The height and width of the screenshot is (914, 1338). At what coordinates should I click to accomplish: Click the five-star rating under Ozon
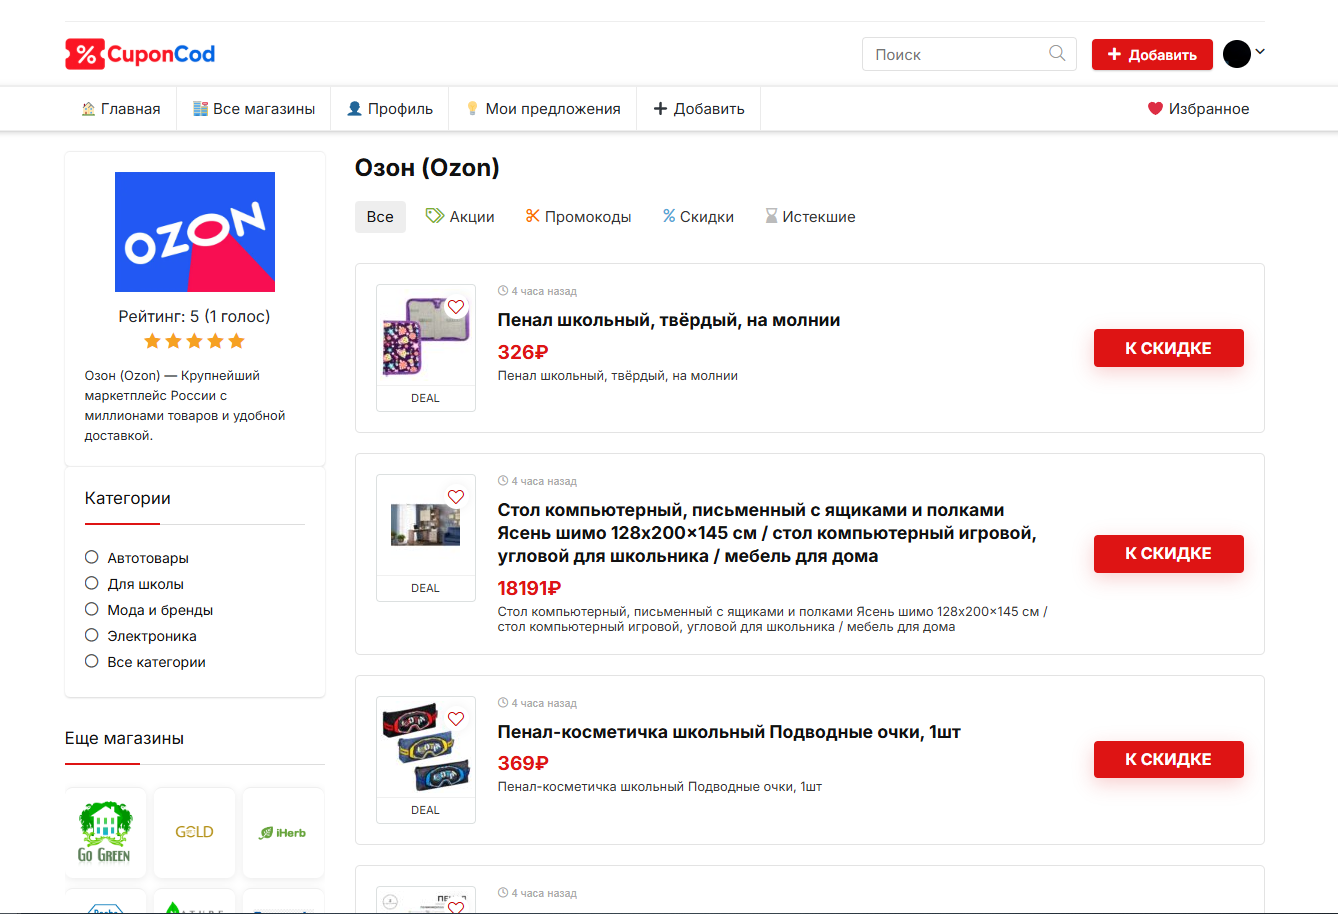(194, 341)
